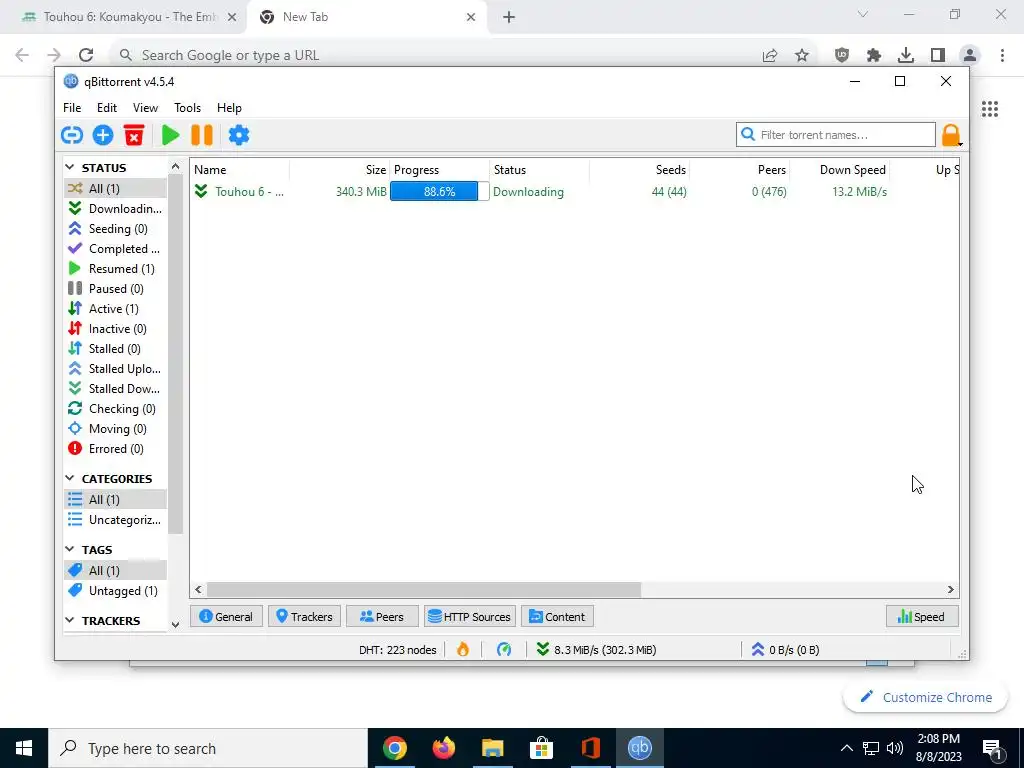Select All (1) under Tags
Viewport: 1024px width, 768px height.
point(116,571)
